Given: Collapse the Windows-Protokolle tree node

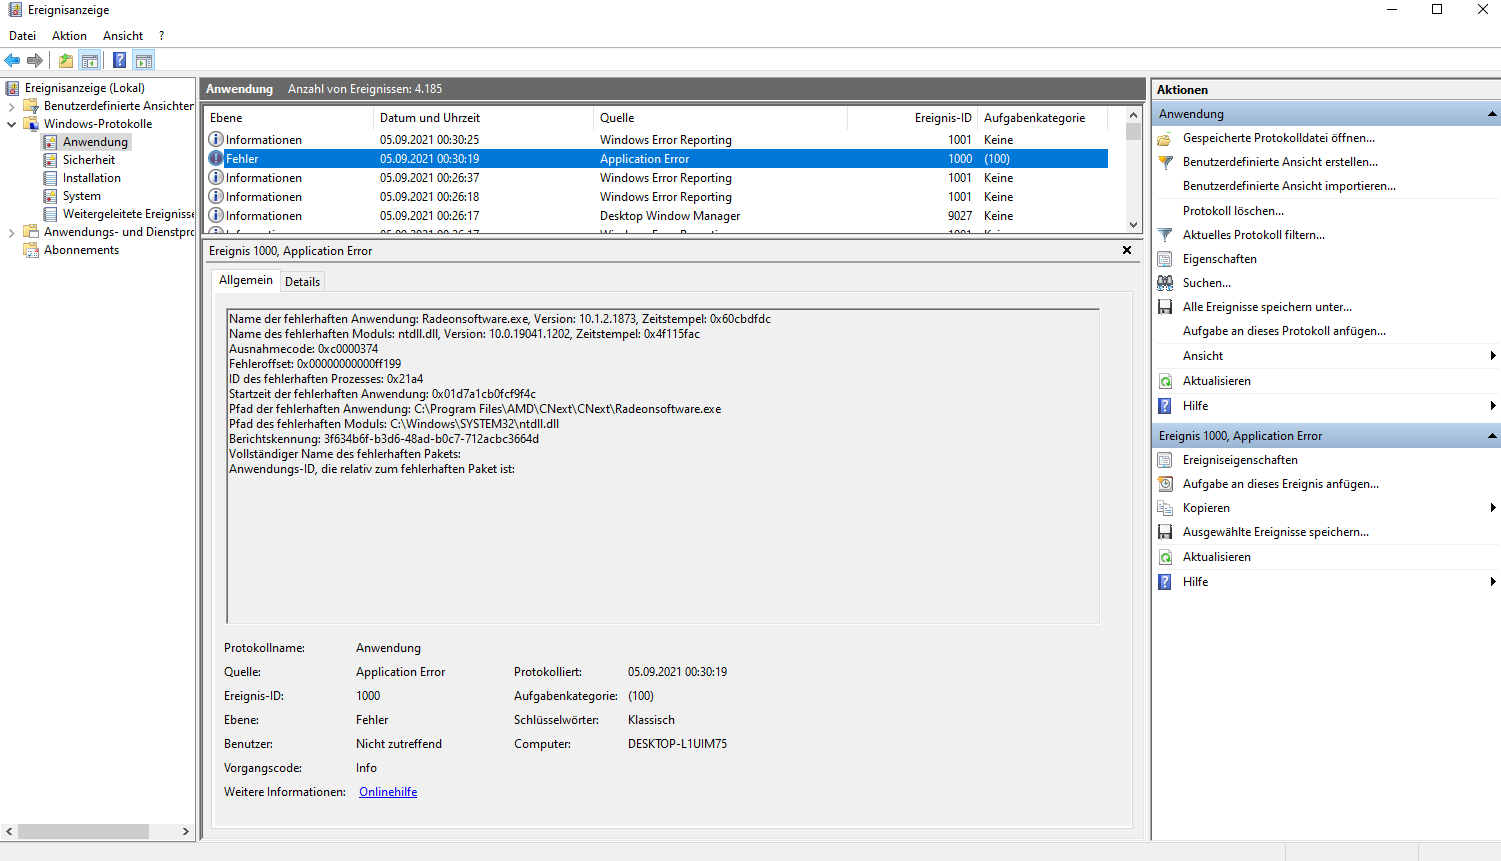Looking at the screenshot, I should pos(11,124).
